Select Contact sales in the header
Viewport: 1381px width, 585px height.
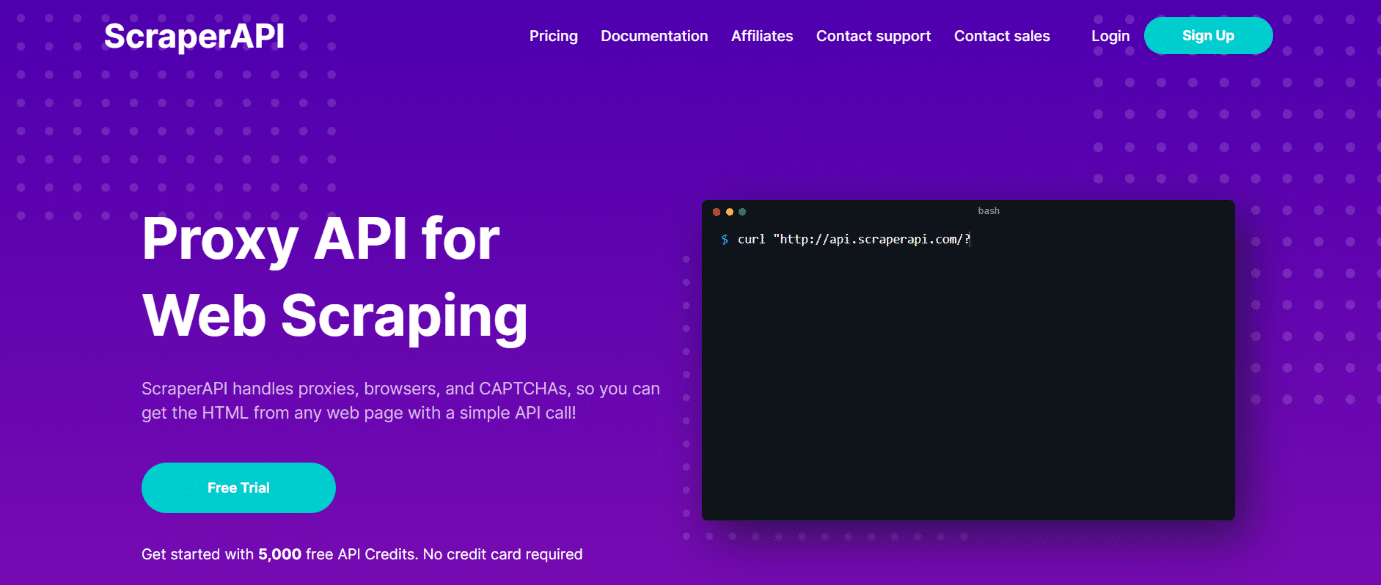click(x=1002, y=36)
